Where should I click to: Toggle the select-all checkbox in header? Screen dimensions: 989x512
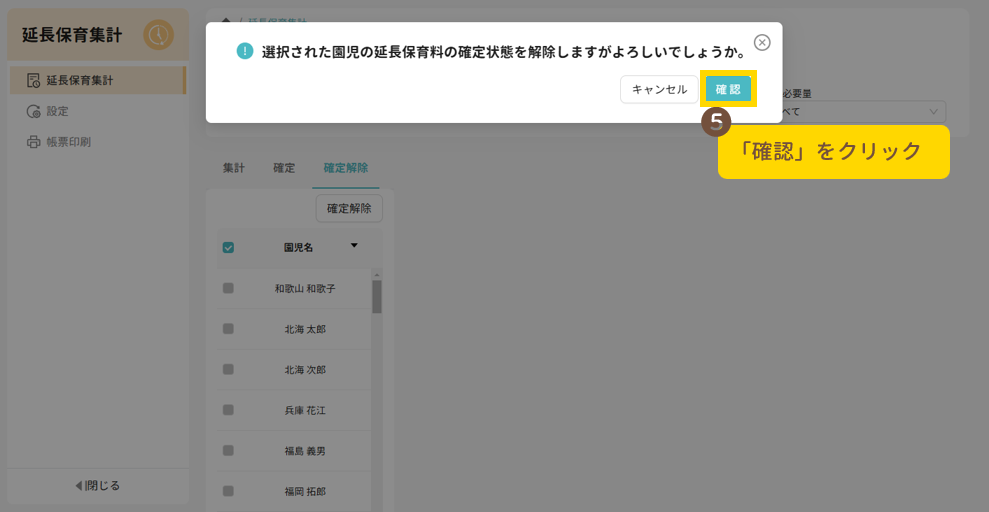[228, 247]
